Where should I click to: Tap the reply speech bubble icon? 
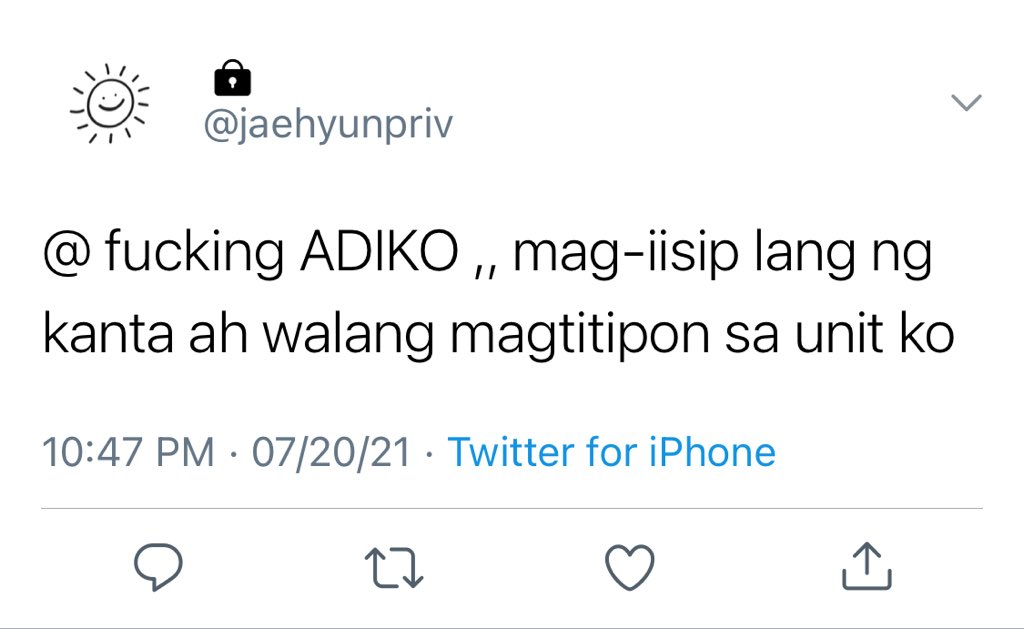point(158,567)
